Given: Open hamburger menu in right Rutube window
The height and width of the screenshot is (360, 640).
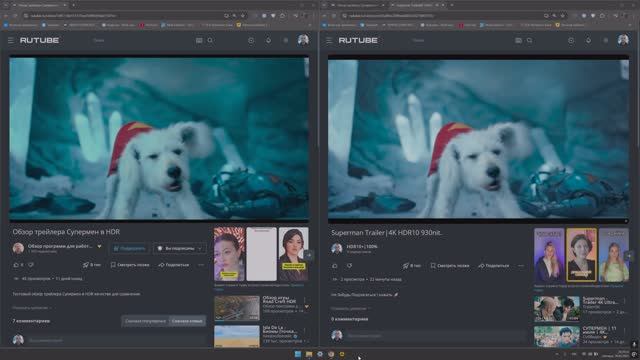Looking at the screenshot, I should pyautogui.click(x=329, y=40).
